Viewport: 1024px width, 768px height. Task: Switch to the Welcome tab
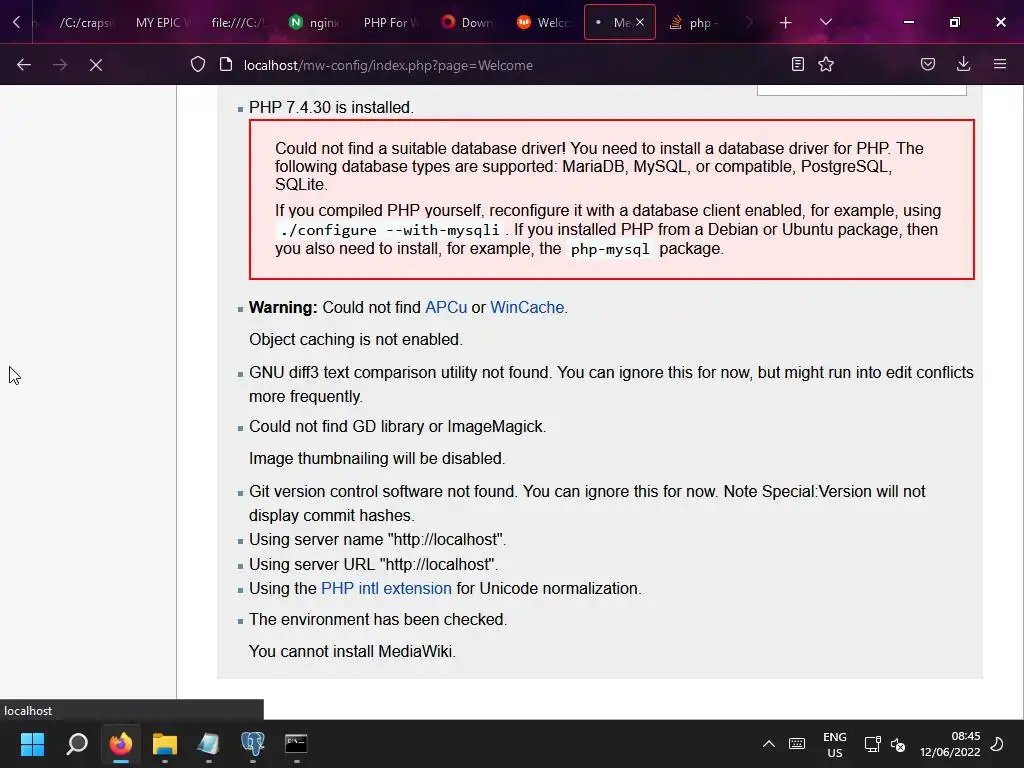543,22
